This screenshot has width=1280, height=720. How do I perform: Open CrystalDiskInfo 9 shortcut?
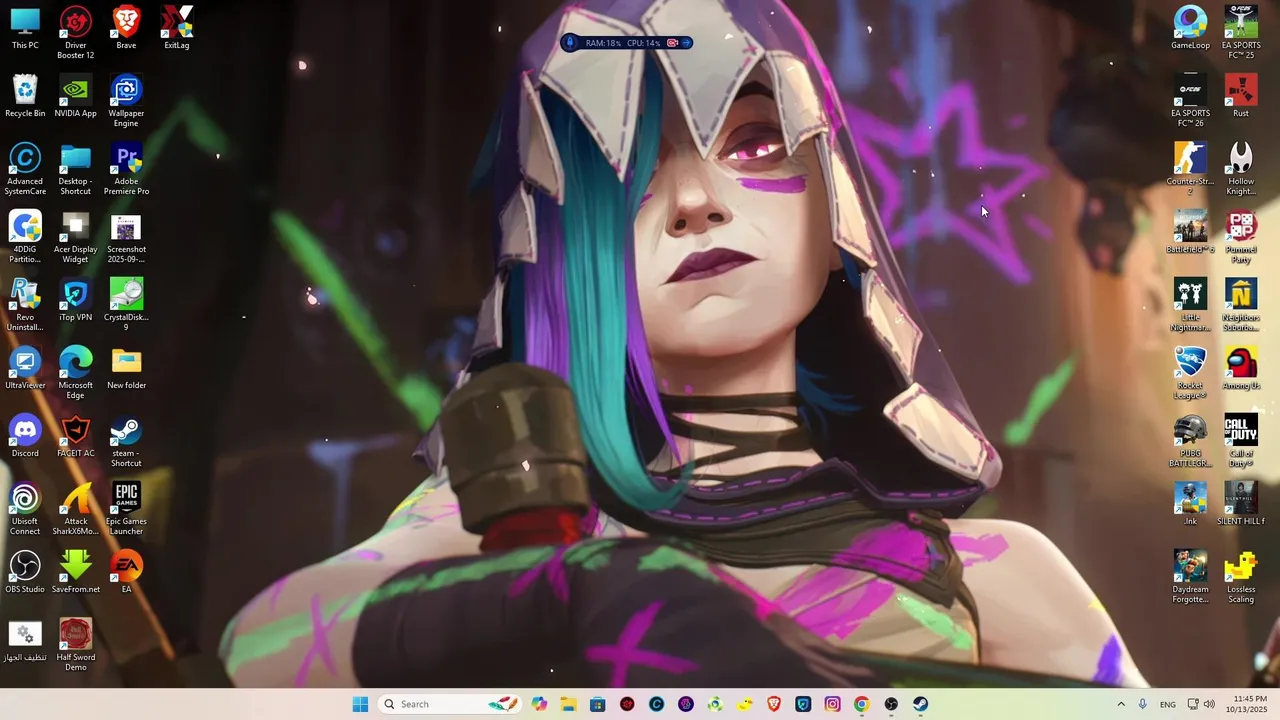pyautogui.click(x=126, y=305)
